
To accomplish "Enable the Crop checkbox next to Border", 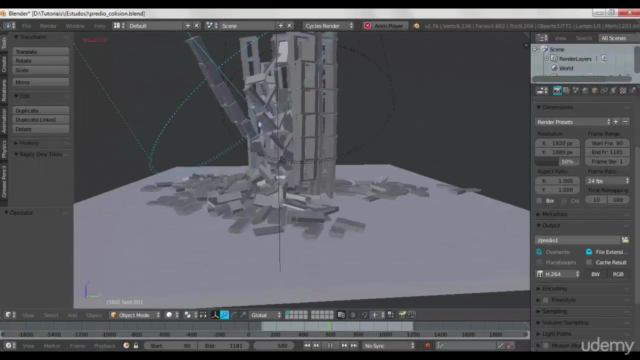I will 564,200.
